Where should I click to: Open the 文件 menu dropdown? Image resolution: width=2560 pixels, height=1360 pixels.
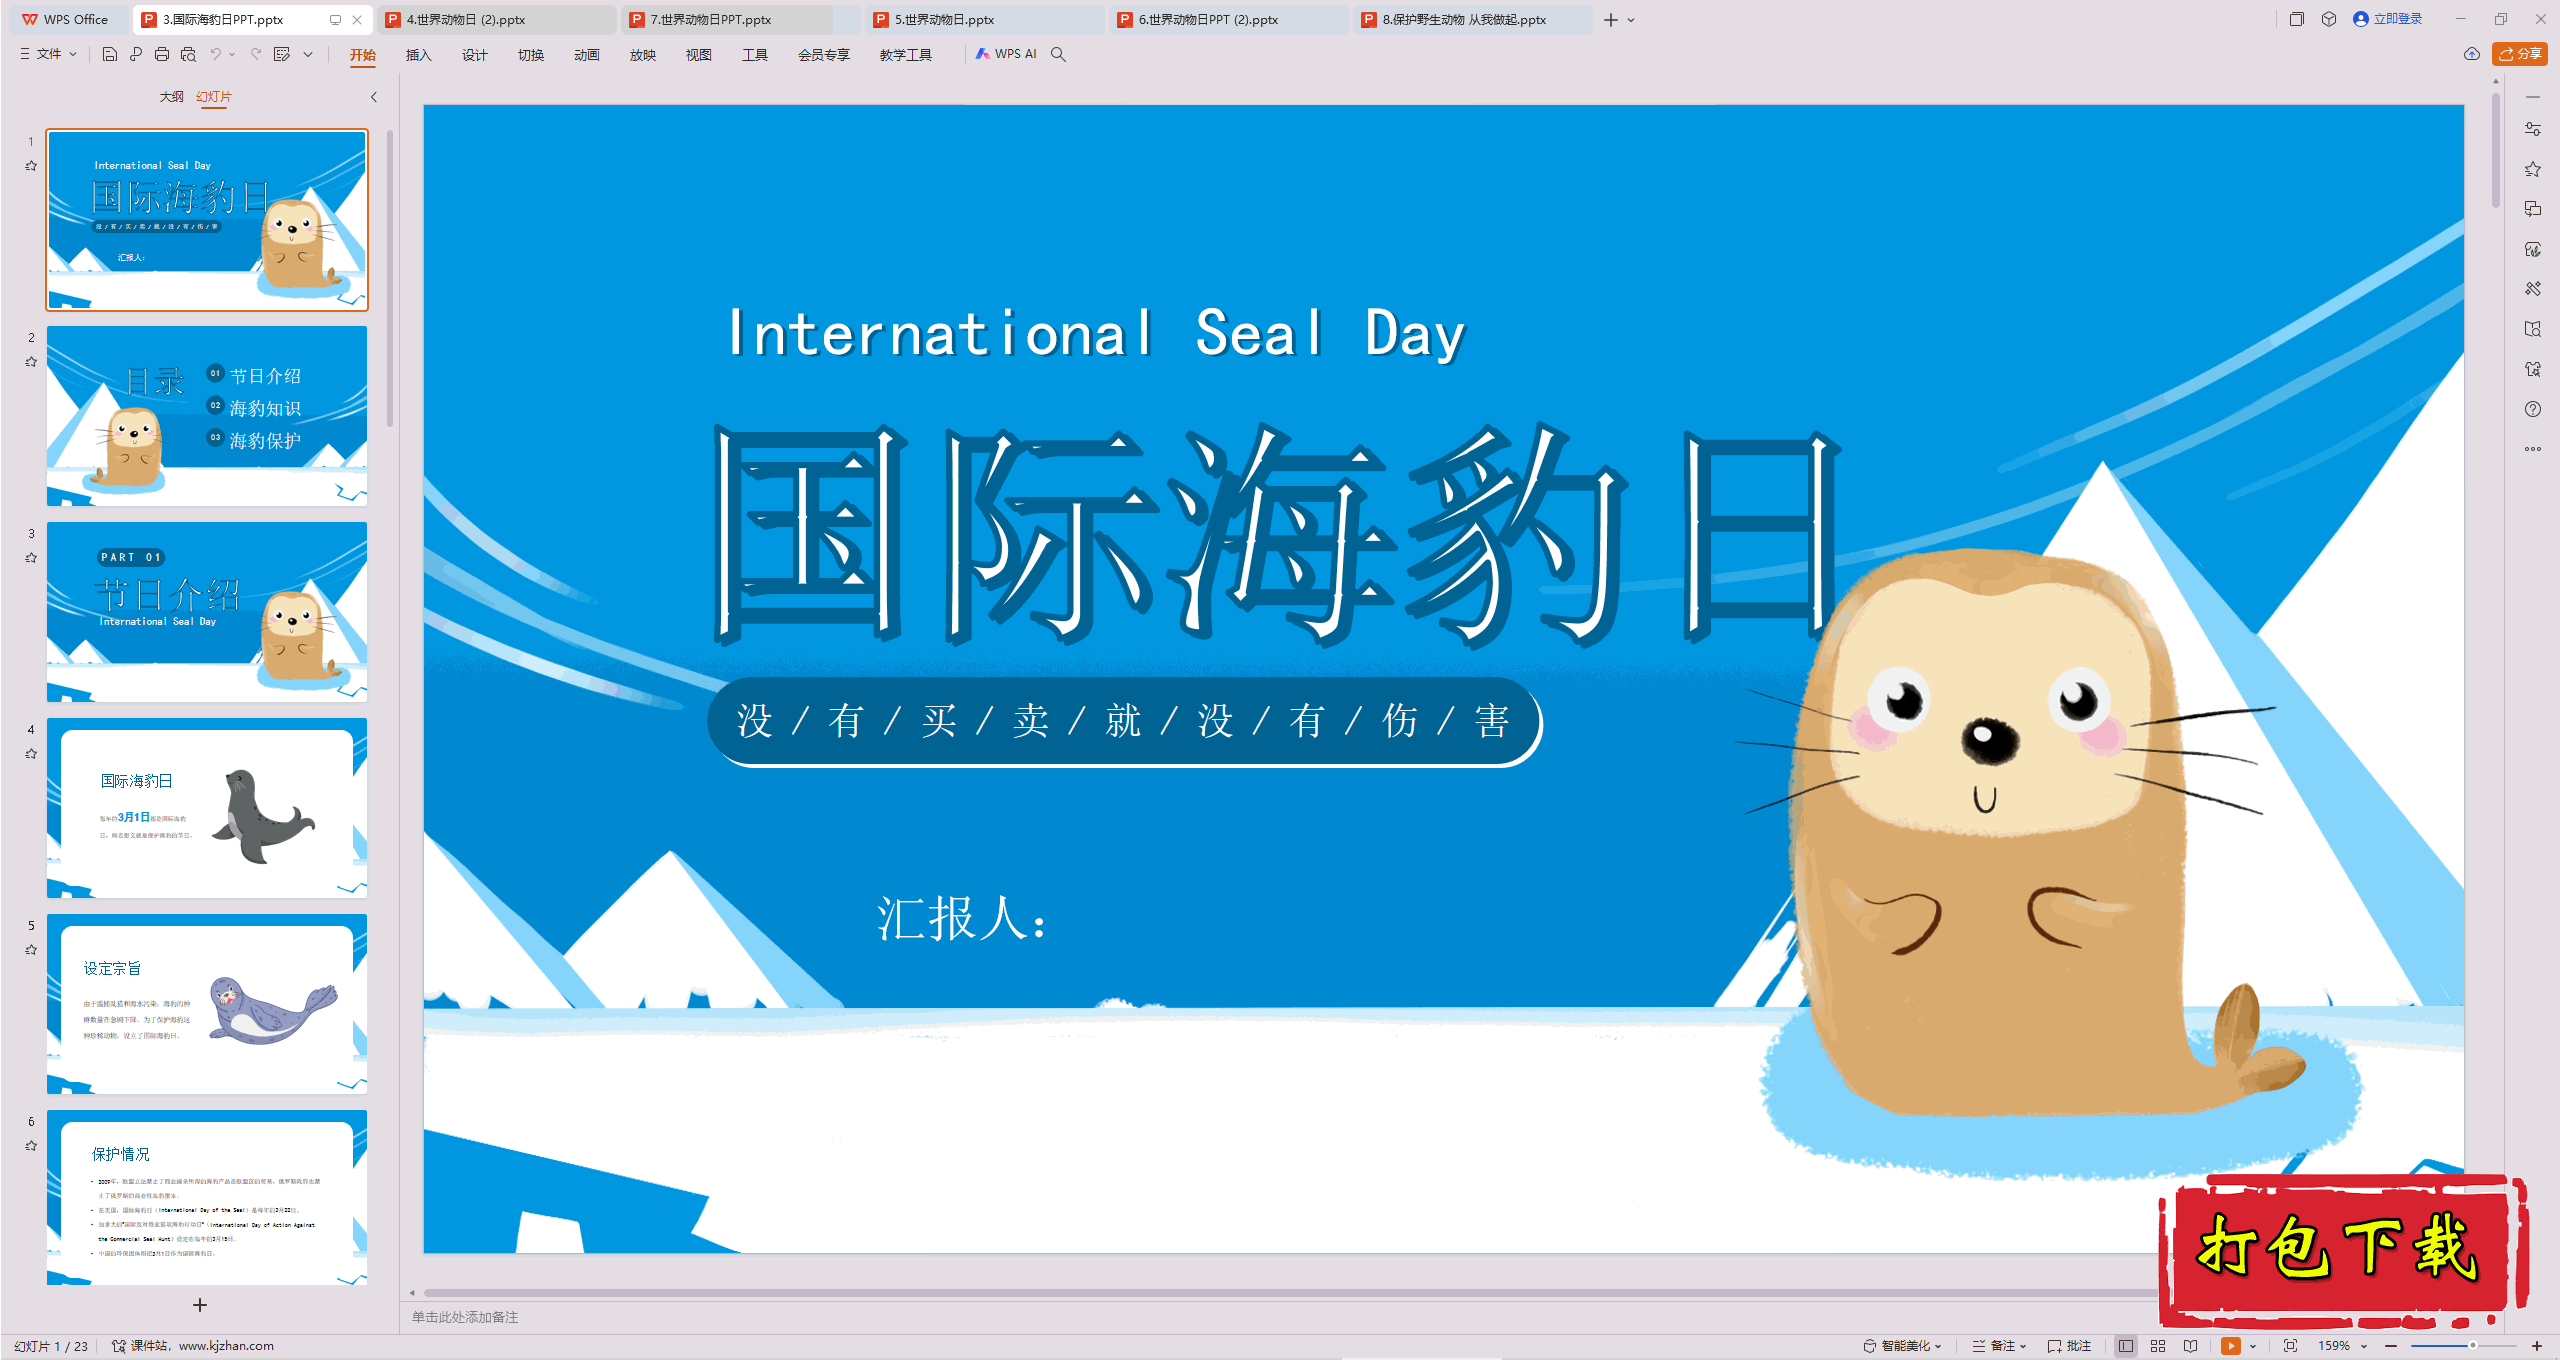[x=48, y=54]
